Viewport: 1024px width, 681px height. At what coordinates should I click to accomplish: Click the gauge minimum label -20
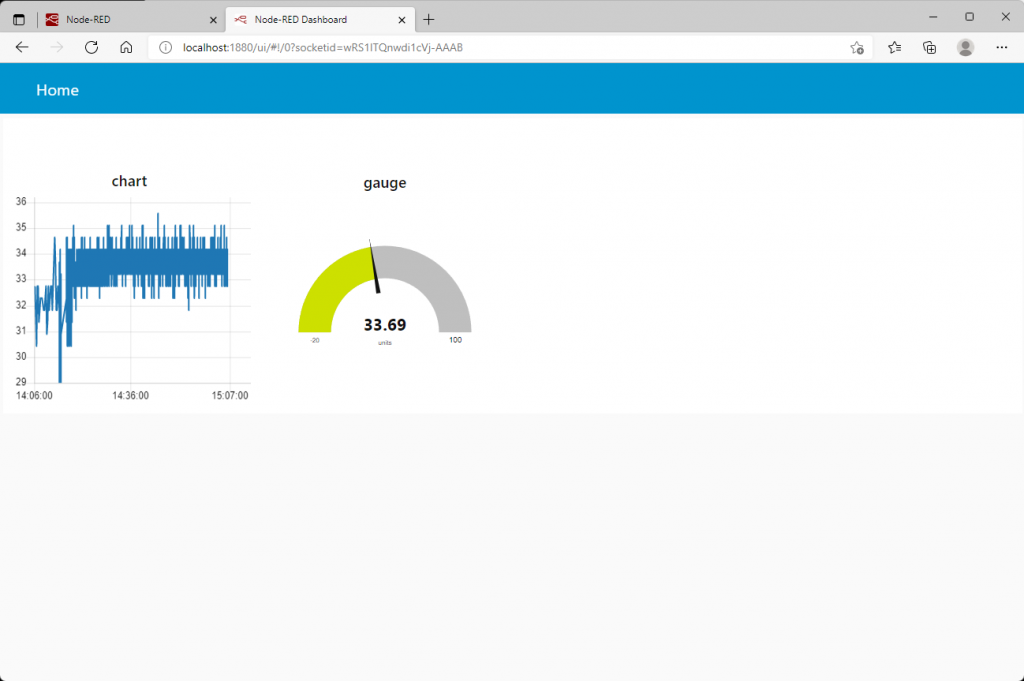pos(315,340)
